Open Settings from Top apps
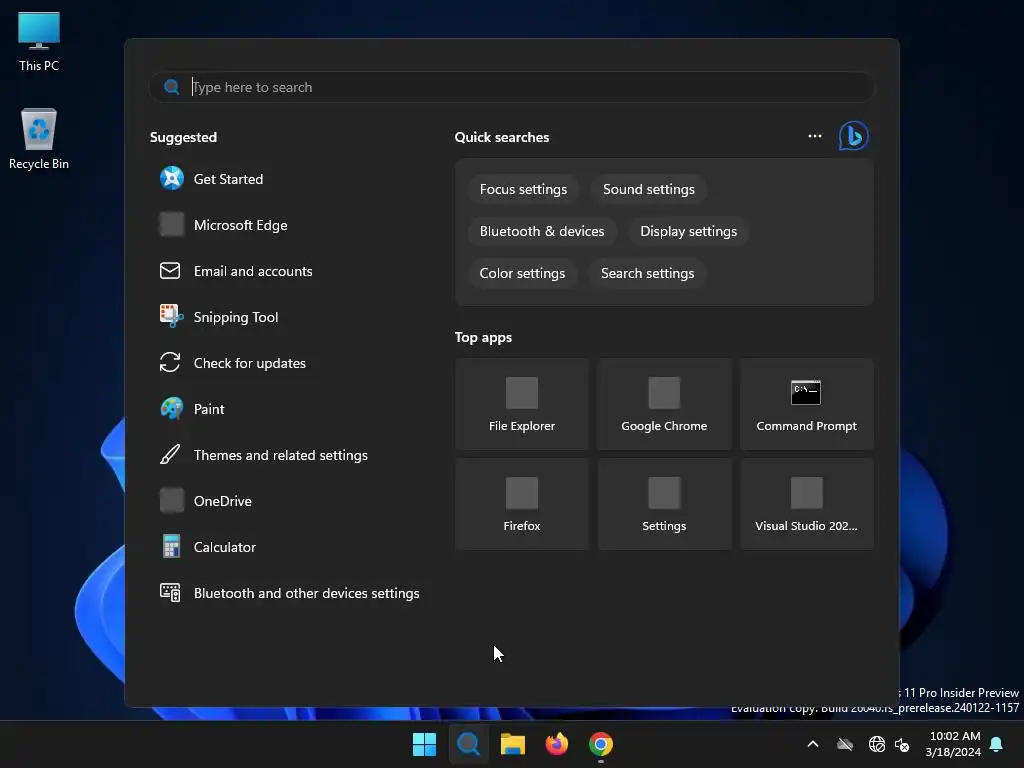 click(664, 504)
